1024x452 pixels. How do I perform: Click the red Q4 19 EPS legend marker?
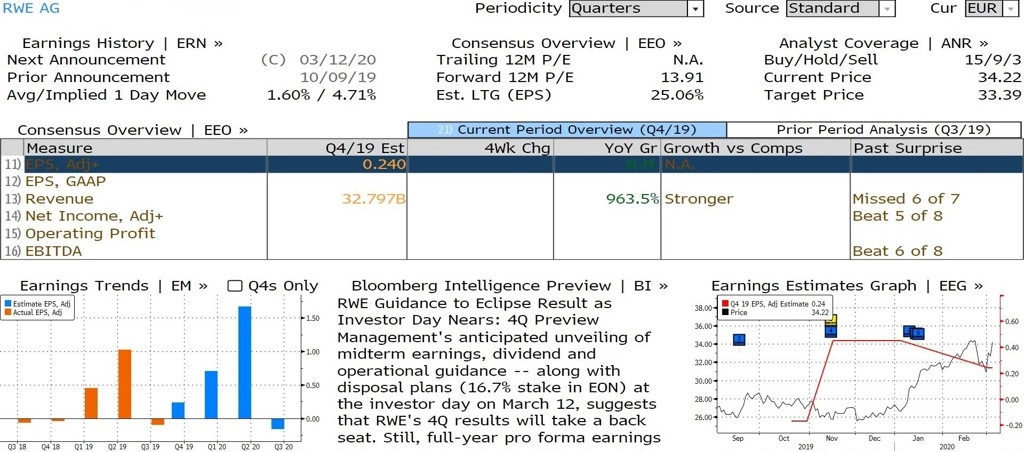click(x=724, y=304)
